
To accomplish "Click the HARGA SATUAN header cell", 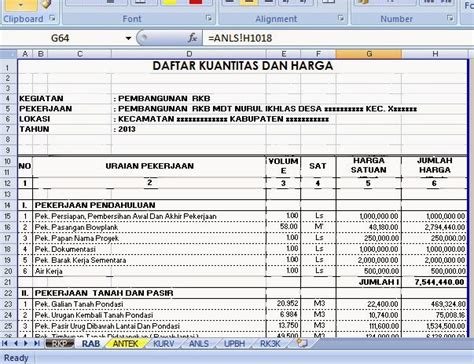I will point(369,166).
